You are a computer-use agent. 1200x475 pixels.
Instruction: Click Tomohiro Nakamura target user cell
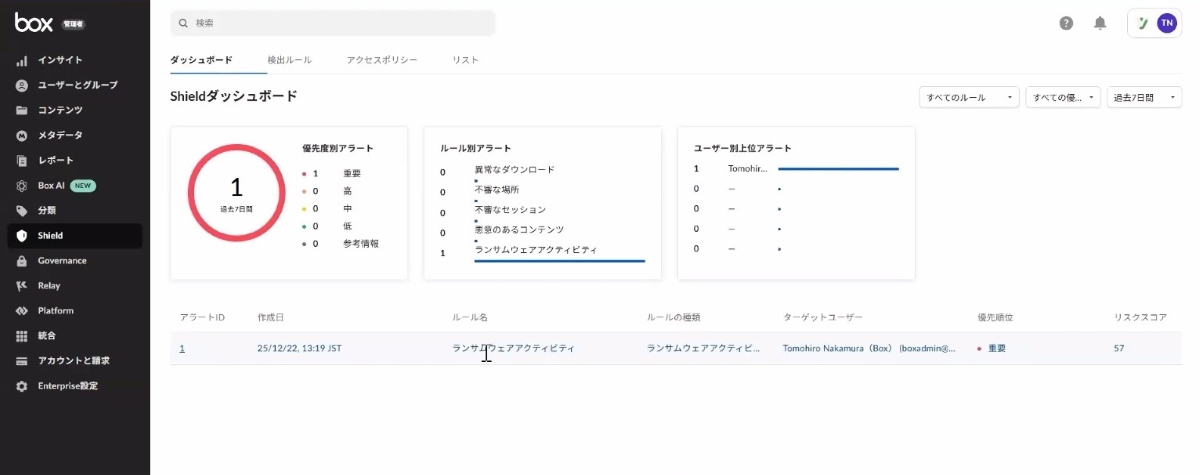point(869,348)
